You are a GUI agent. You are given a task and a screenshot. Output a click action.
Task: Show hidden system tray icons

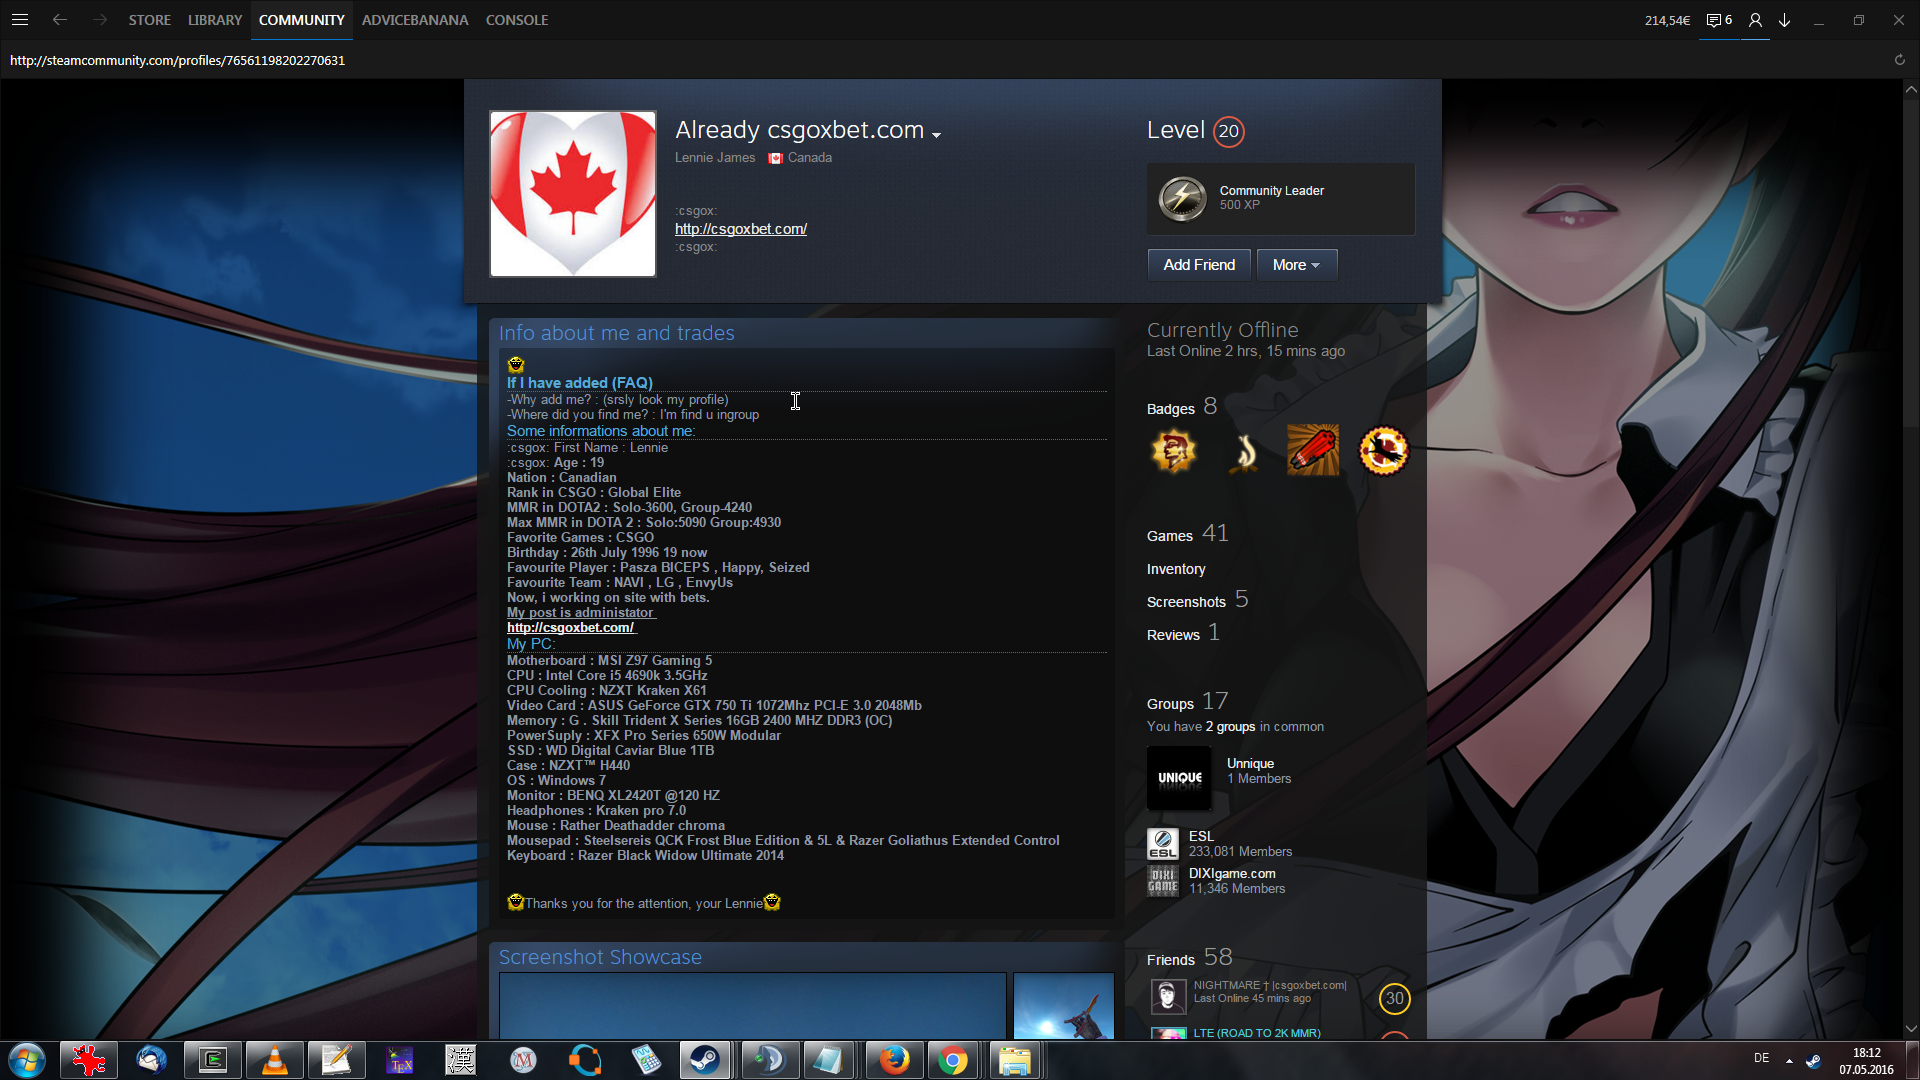pos(1789,1060)
